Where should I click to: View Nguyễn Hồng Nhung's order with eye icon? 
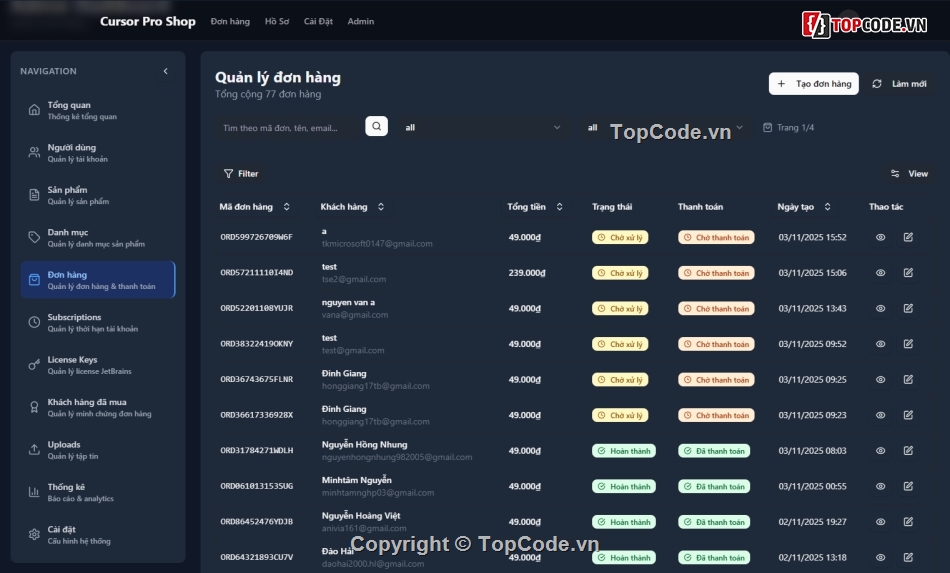[880, 451]
